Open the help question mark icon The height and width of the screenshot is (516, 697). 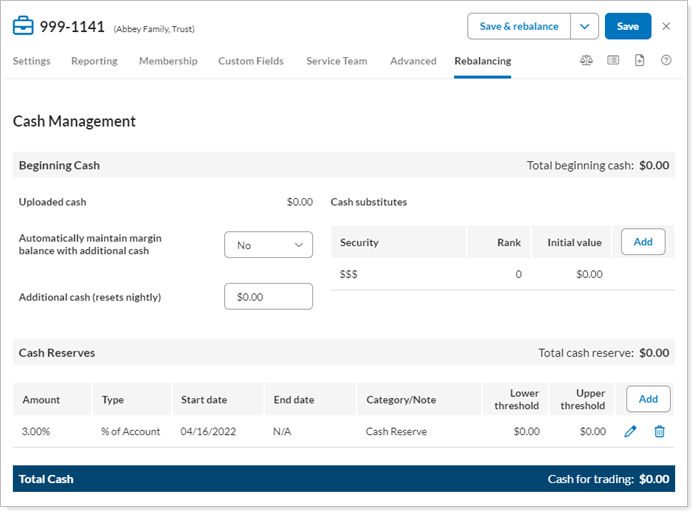(x=666, y=61)
